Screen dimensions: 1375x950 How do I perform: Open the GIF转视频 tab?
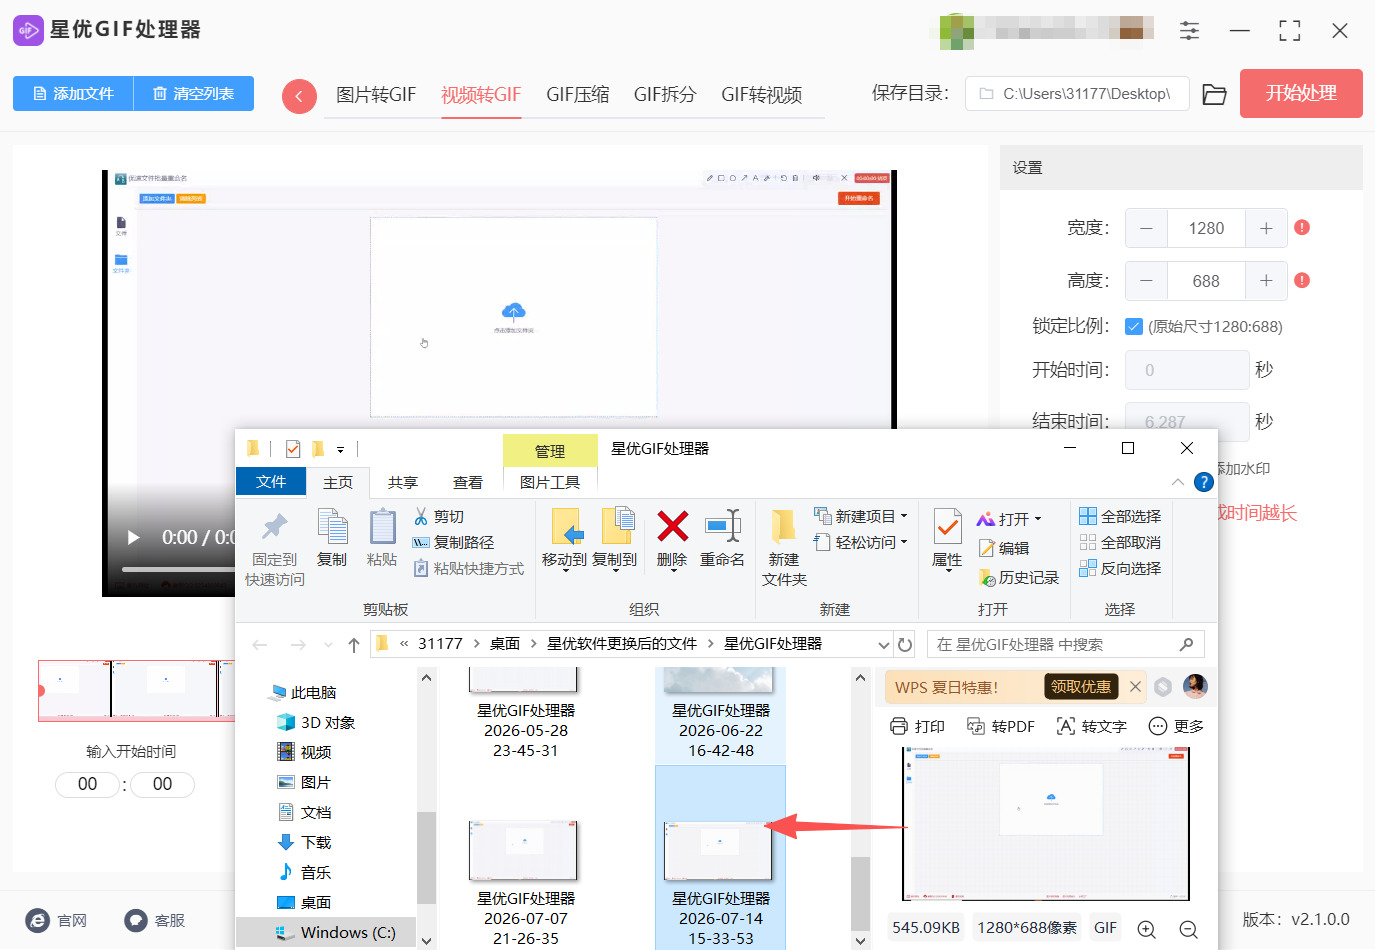coord(762,95)
